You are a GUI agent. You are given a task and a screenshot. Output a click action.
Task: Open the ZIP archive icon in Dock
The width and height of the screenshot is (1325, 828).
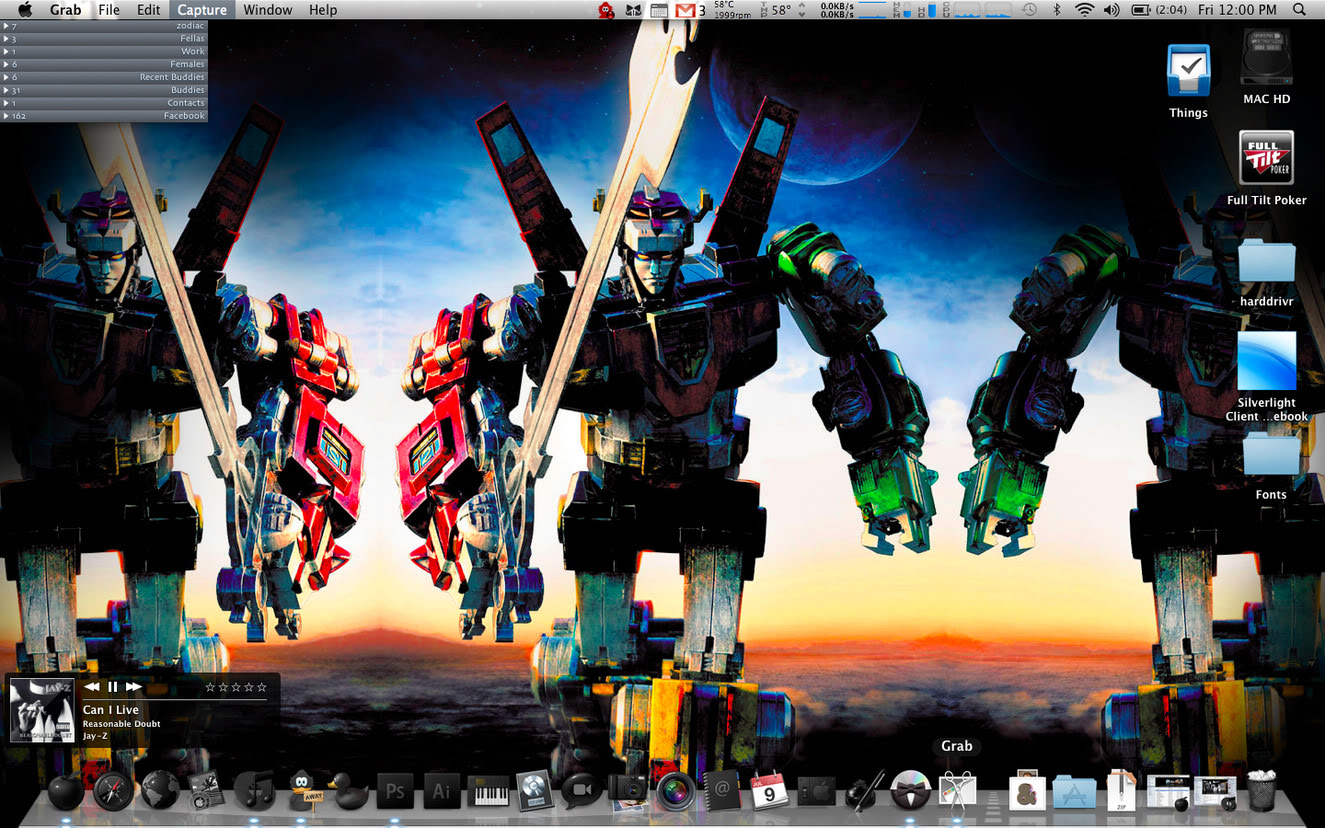coord(1120,790)
